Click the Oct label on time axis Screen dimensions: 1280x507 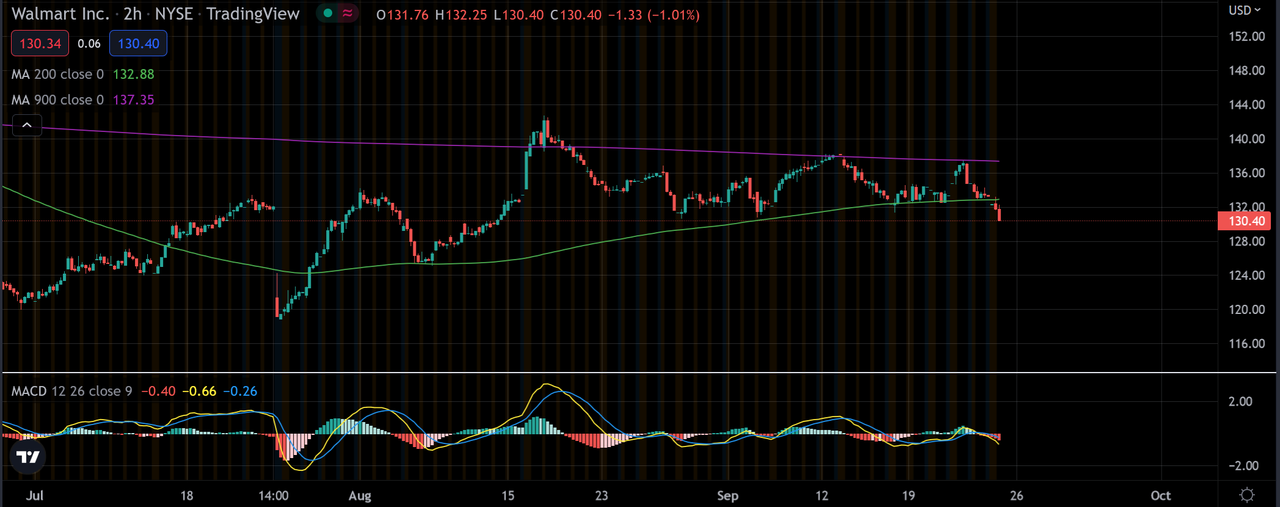[x=1161, y=495]
